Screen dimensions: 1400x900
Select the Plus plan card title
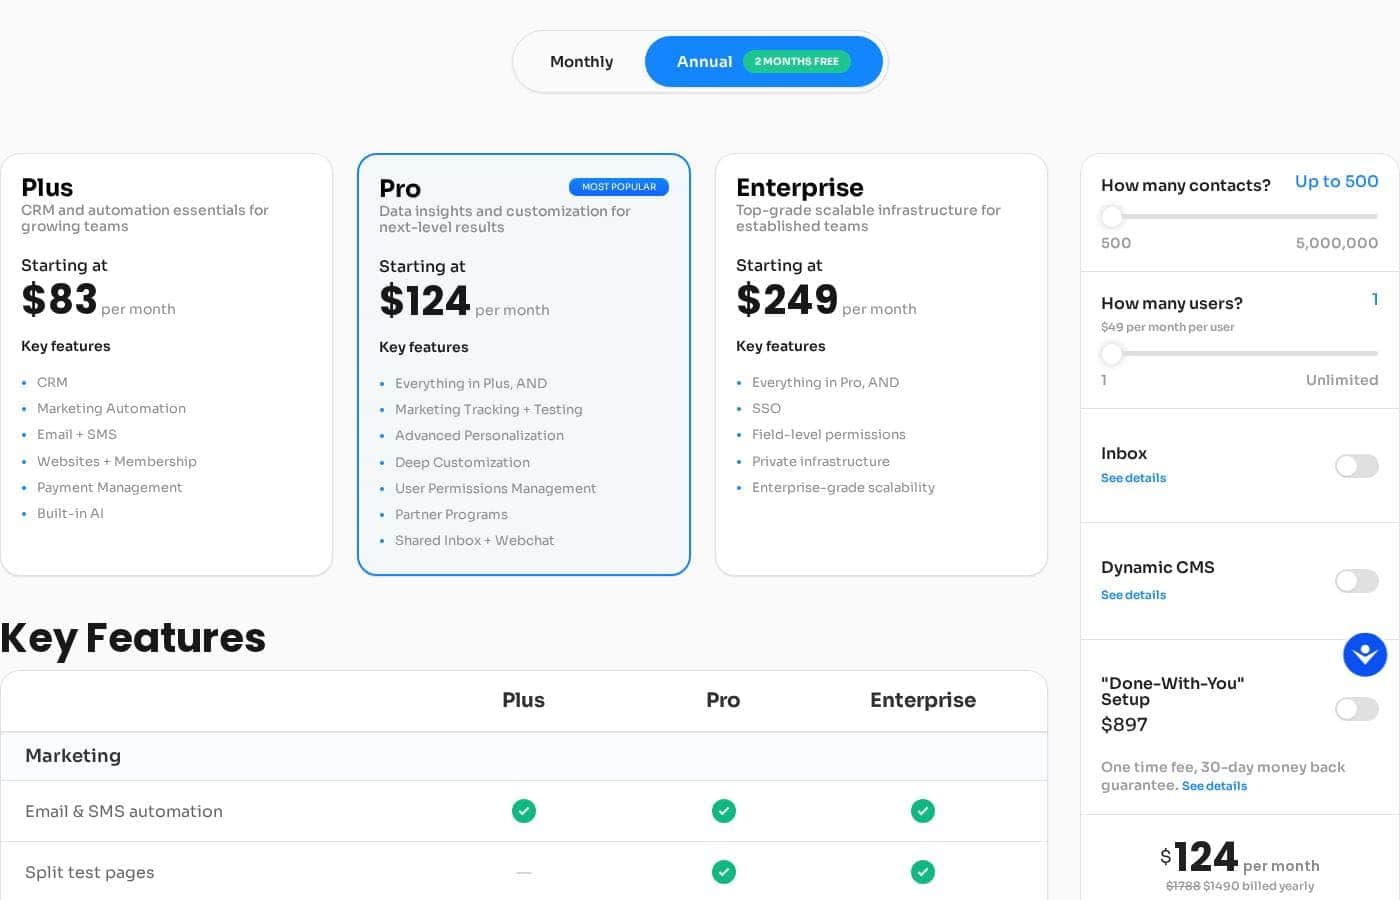tap(47, 188)
